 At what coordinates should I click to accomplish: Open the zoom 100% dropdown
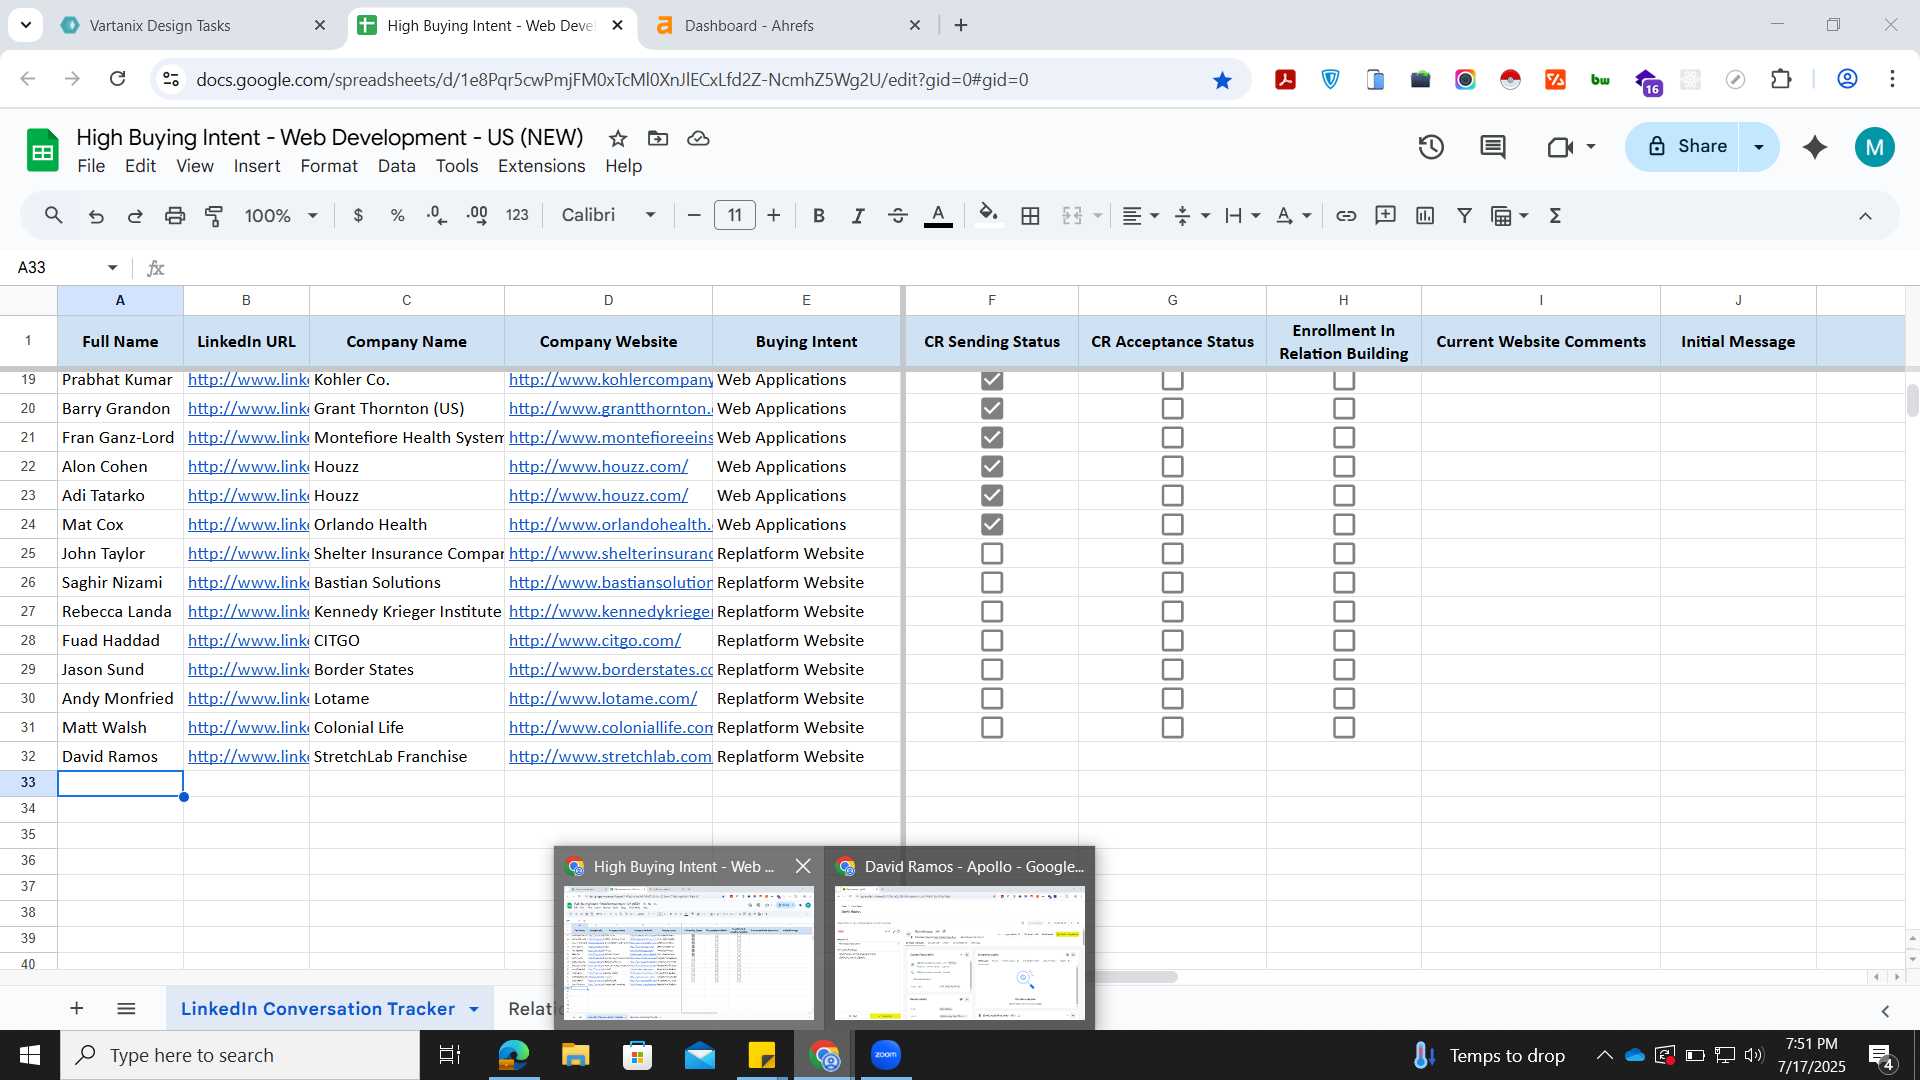click(281, 215)
